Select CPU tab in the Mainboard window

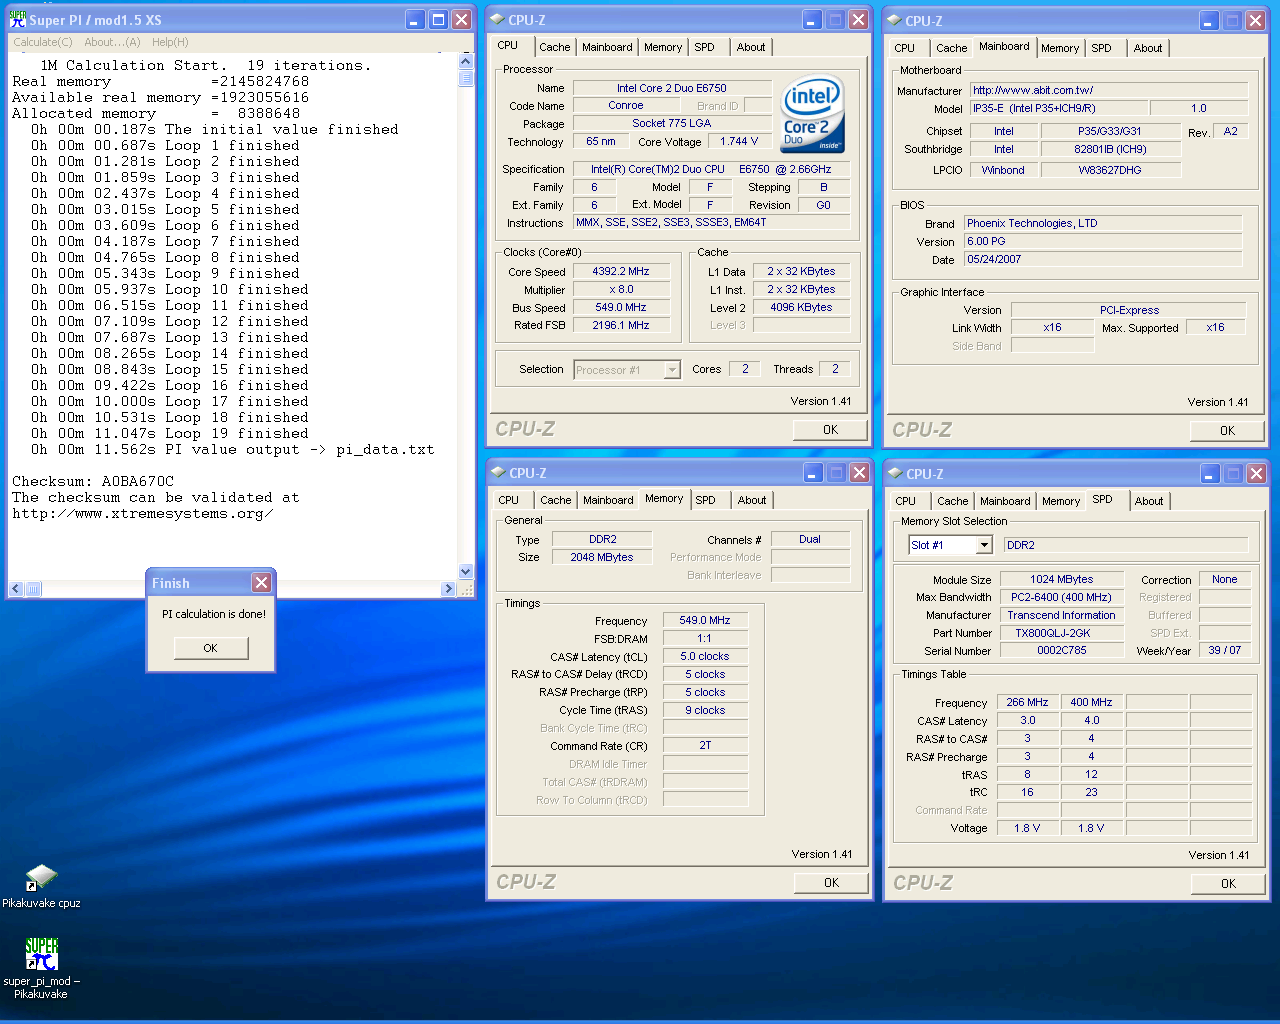pyautogui.click(x=905, y=48)
